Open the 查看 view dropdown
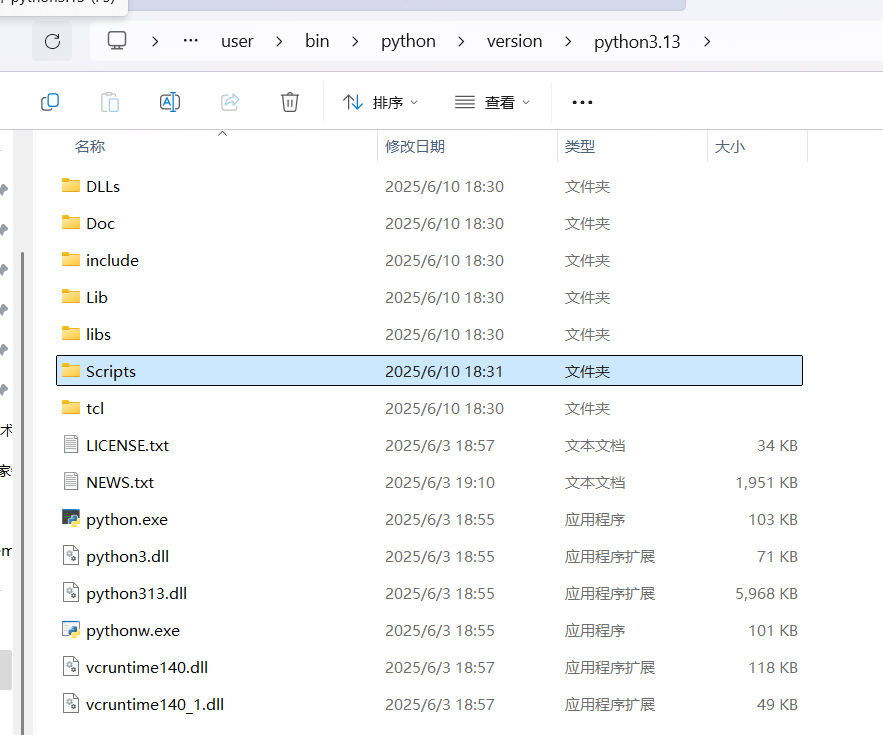883x735 pixels. [492, 102]
